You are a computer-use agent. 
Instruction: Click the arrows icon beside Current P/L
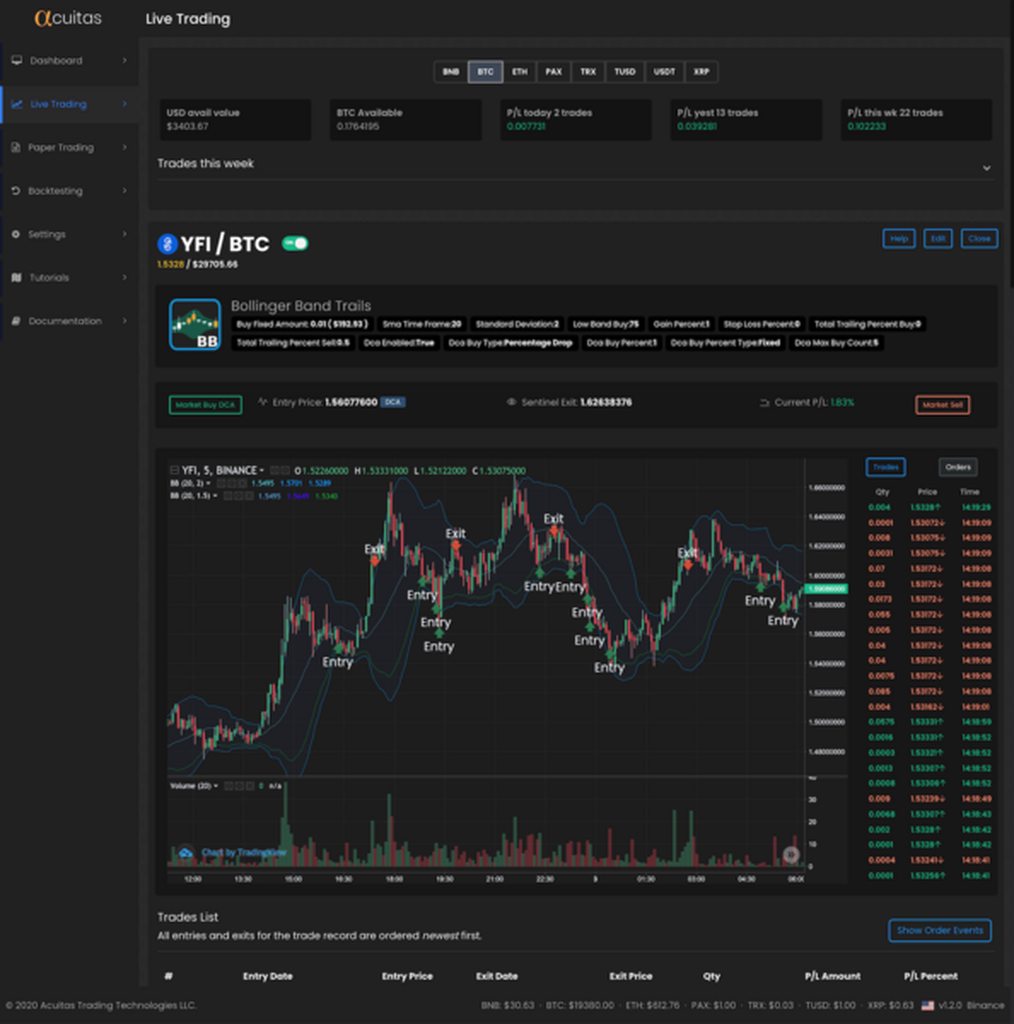click(765, 402)
